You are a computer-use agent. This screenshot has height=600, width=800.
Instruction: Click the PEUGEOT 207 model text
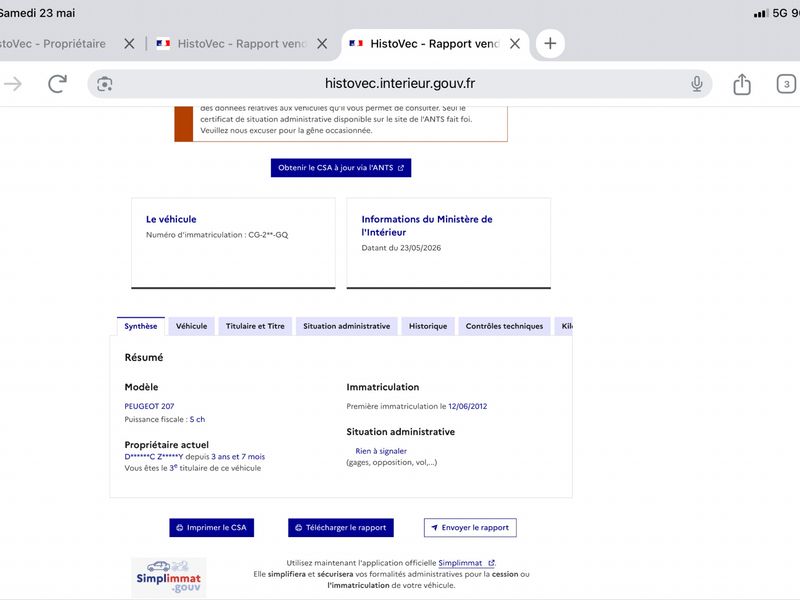click(149, 406)
